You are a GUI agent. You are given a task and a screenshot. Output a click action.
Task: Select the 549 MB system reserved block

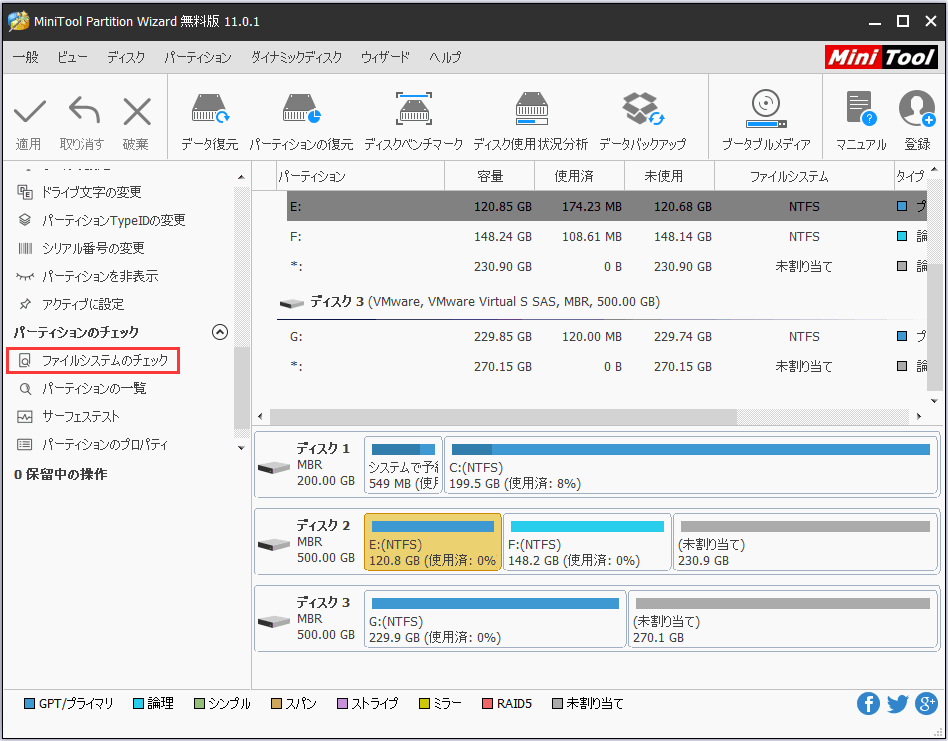(403, 466)
